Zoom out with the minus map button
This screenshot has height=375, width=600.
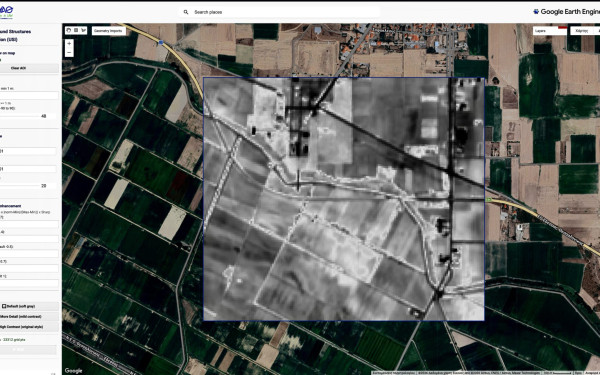point(69,52)
